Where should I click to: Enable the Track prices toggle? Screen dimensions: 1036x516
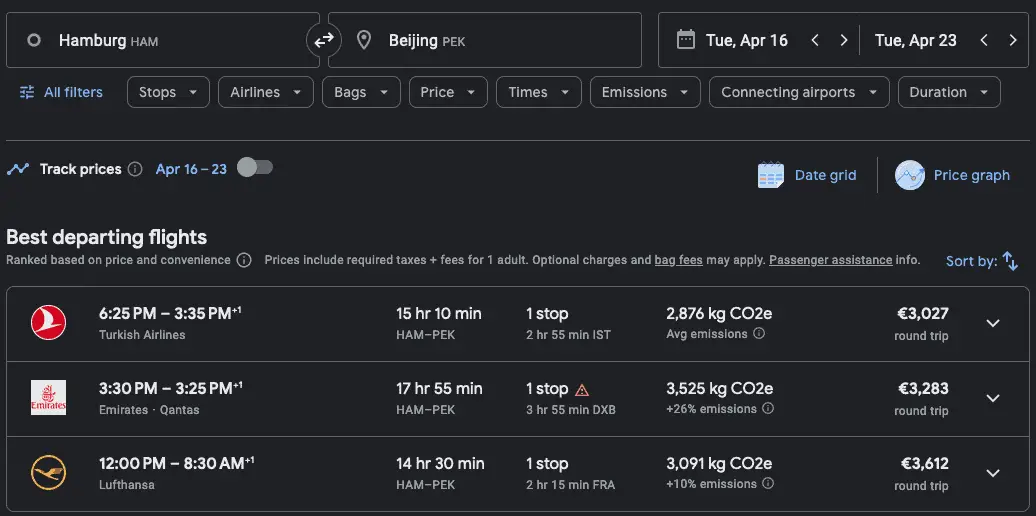click(254, 168)
